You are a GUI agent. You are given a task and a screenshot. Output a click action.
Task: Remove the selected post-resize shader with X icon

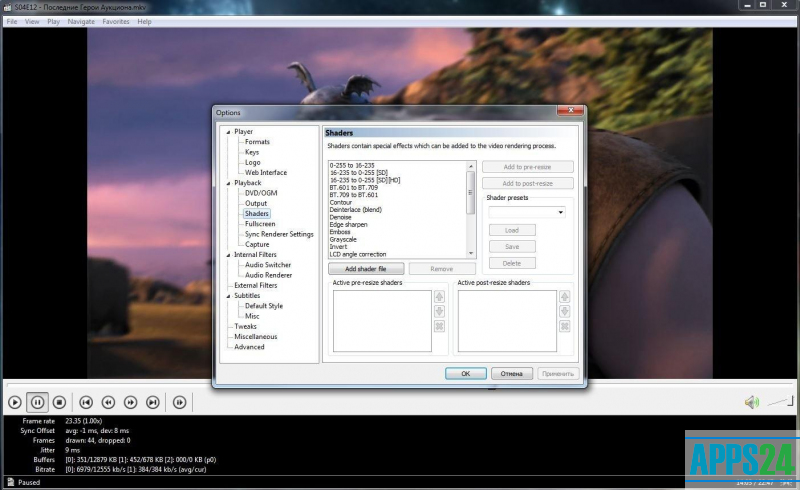(x=565, y=326)
